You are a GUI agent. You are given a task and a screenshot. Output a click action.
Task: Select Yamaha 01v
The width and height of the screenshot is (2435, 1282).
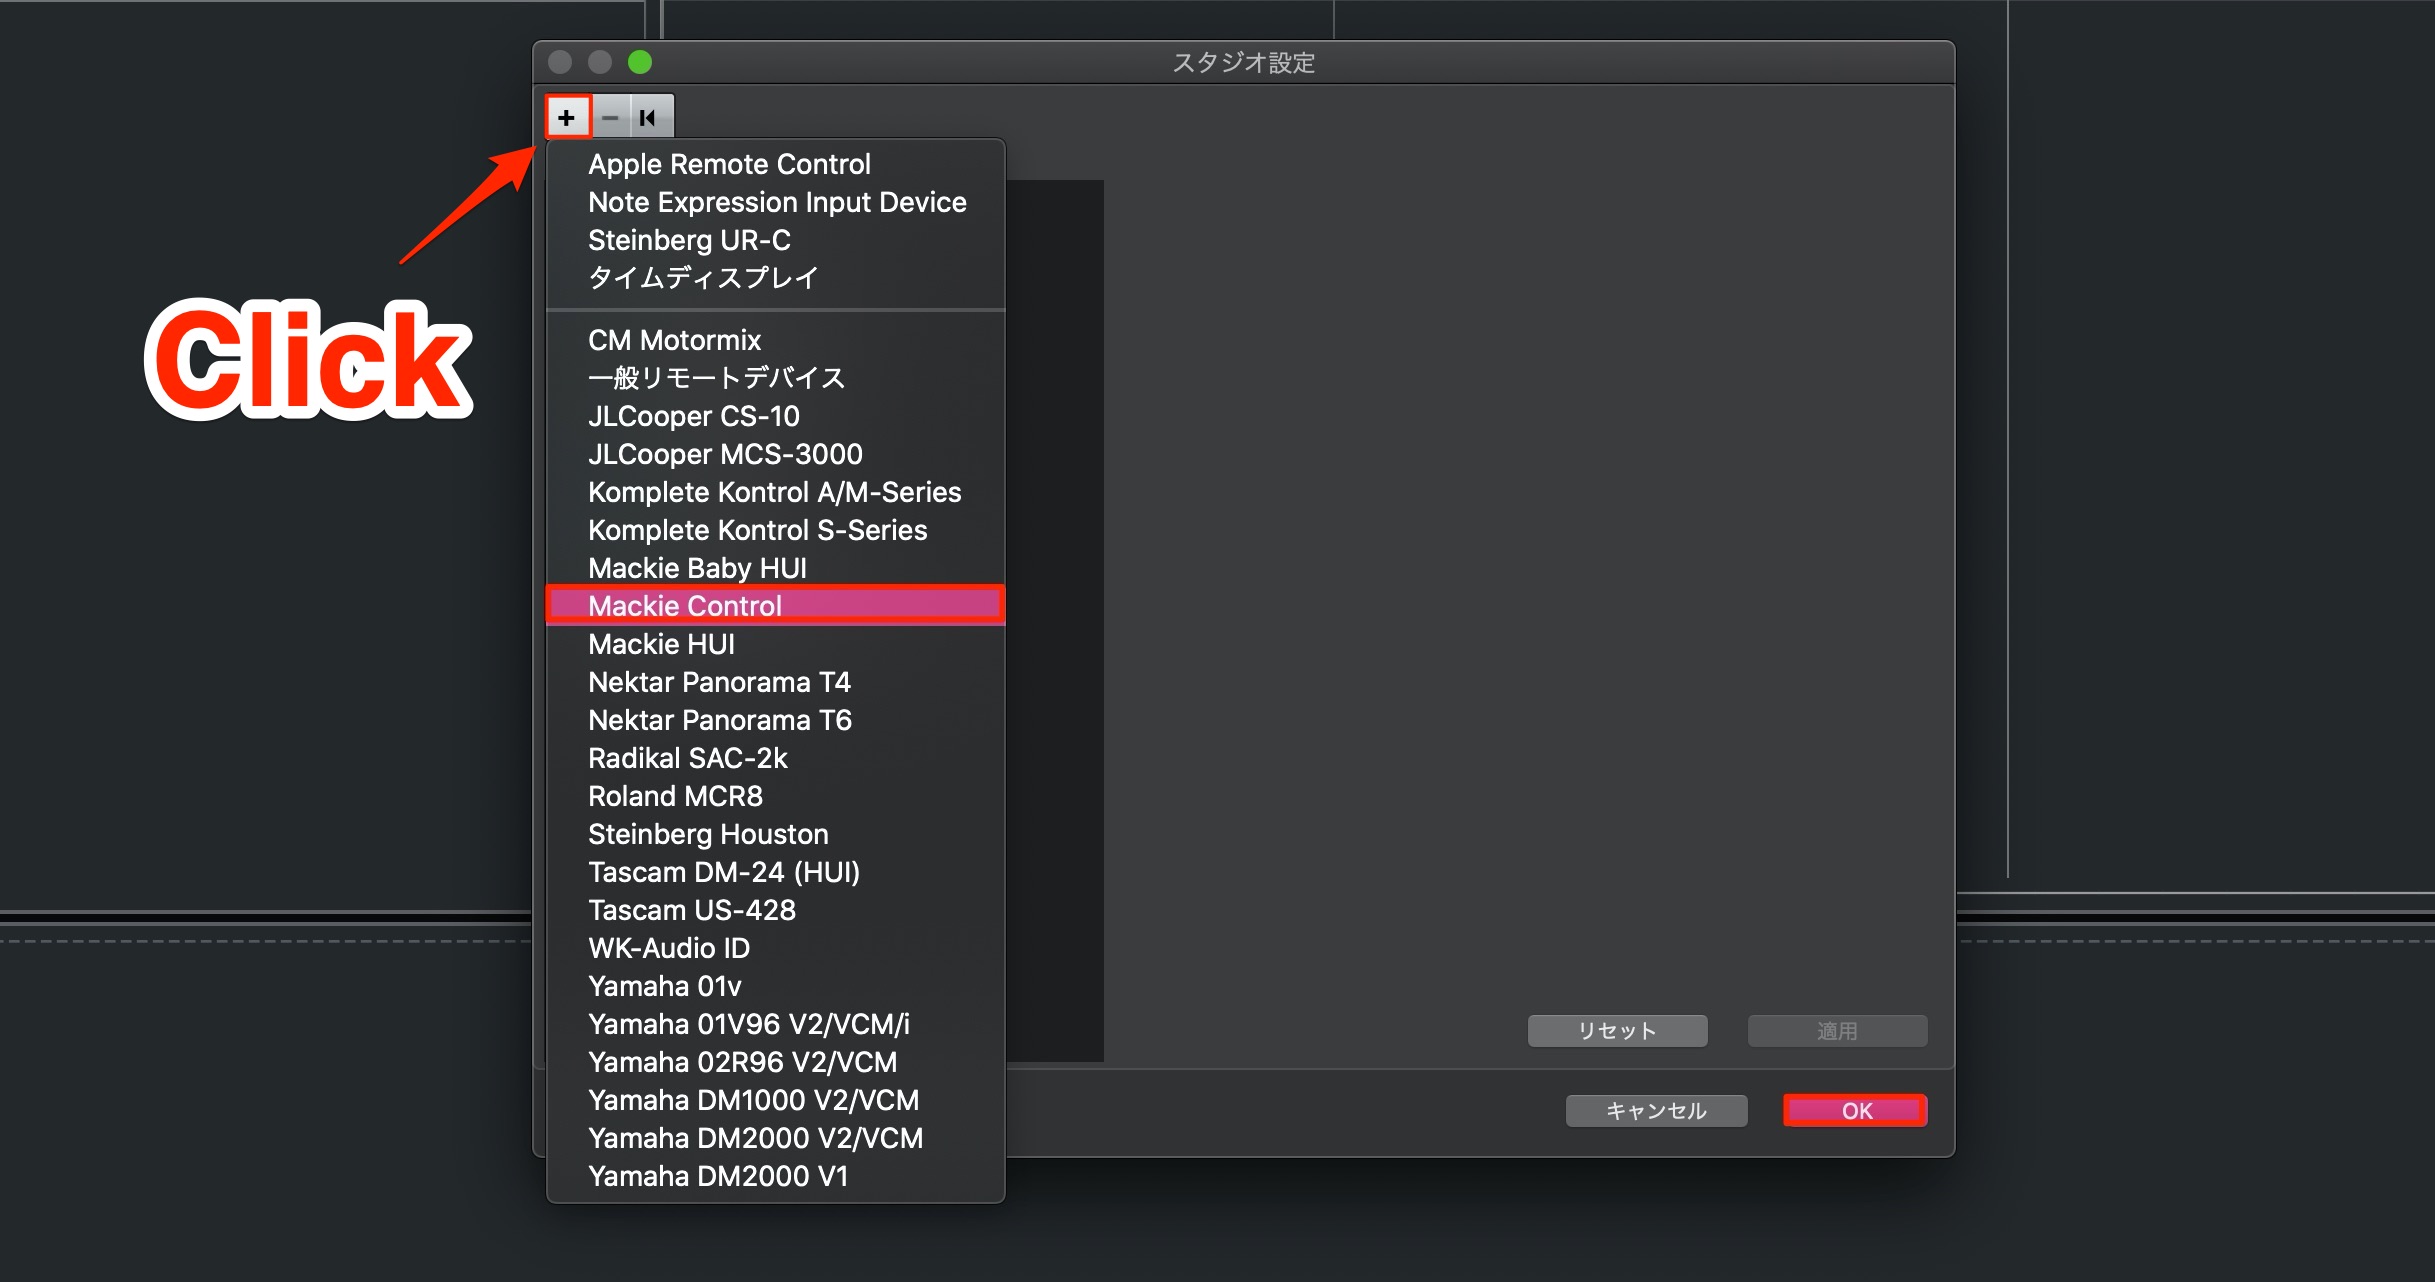775,986
